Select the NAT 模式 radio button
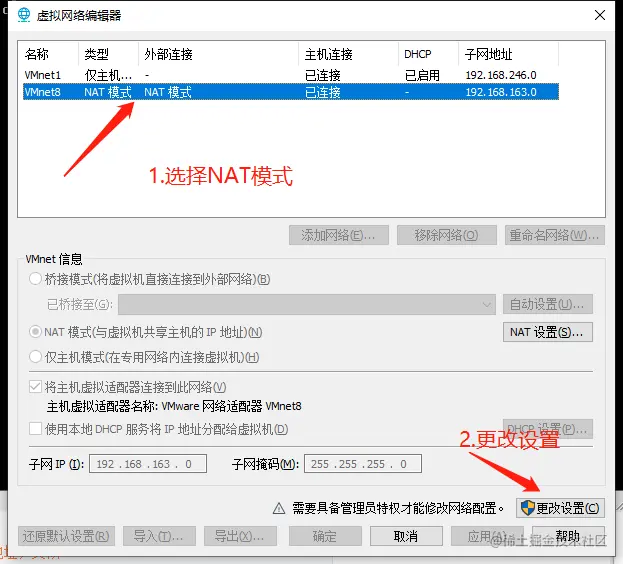 coord(35,331)
